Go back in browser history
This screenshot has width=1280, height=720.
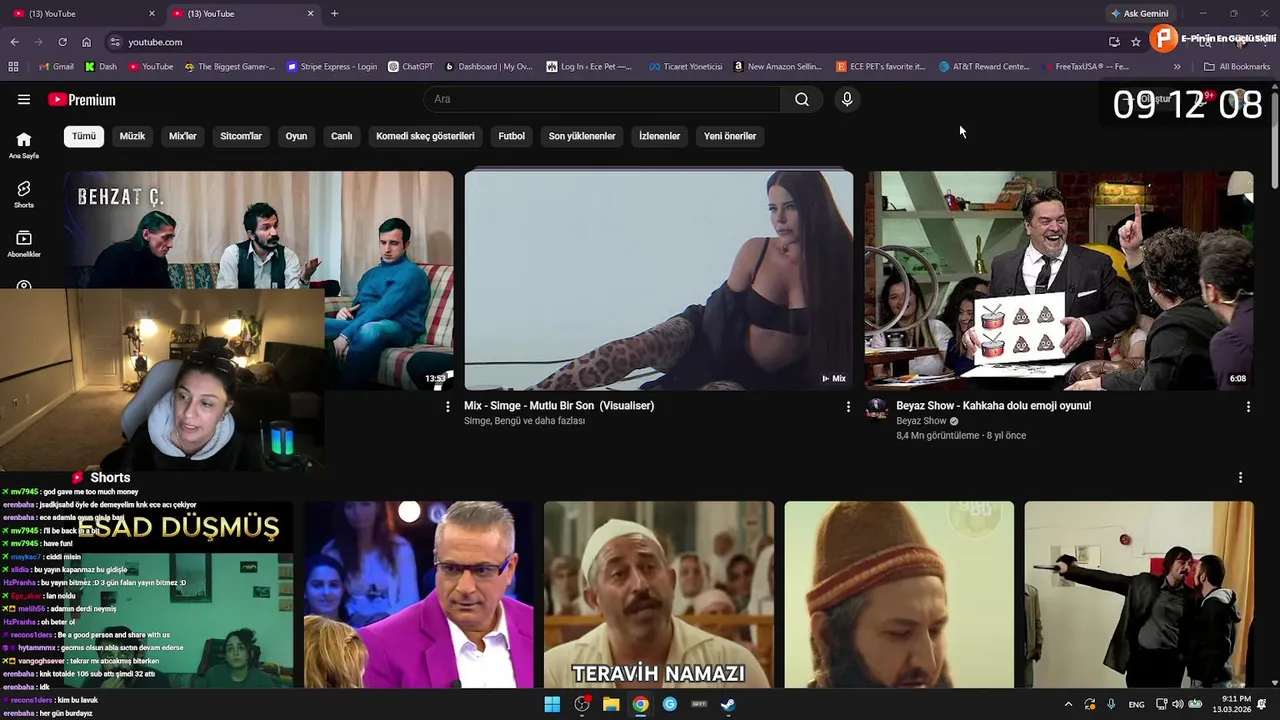(14, 42)
